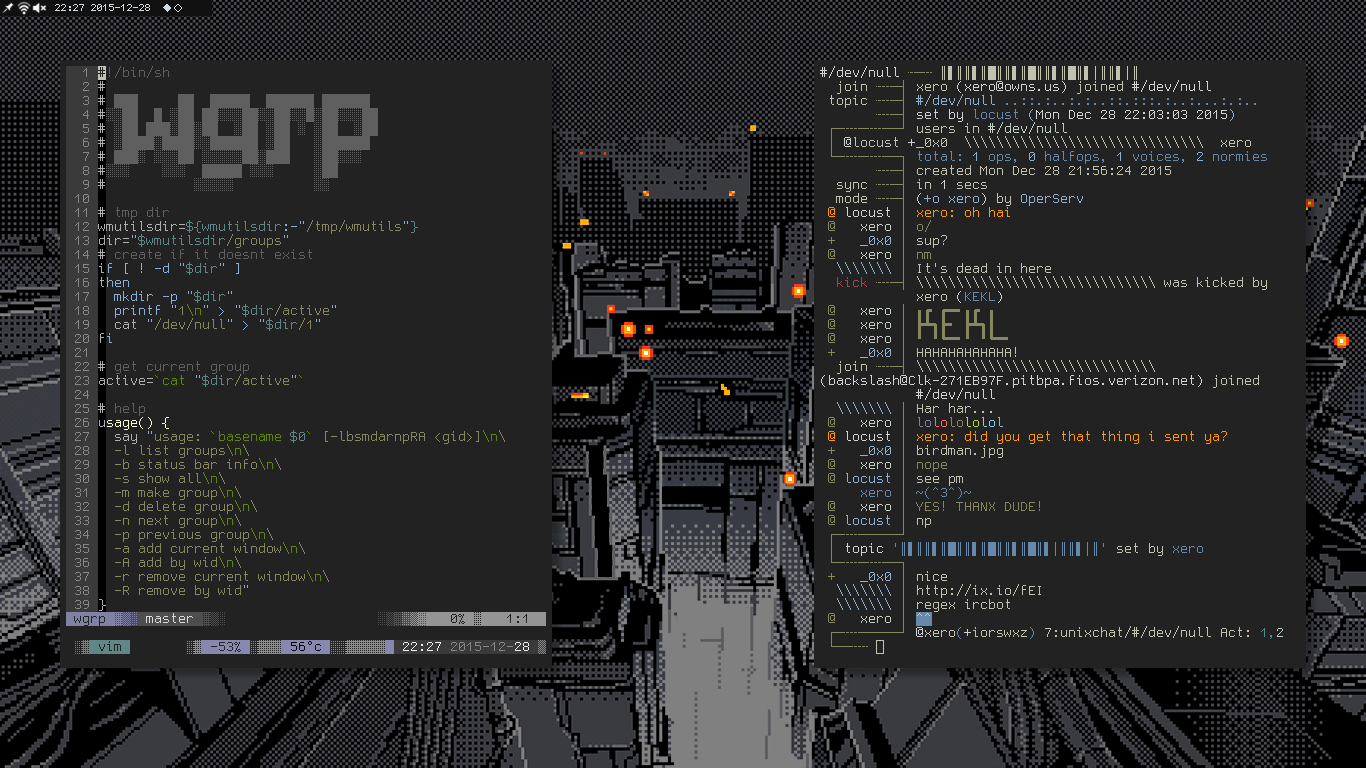
Task: Open the Wi-Fi network indicator
Action: (x=24, y=8)
